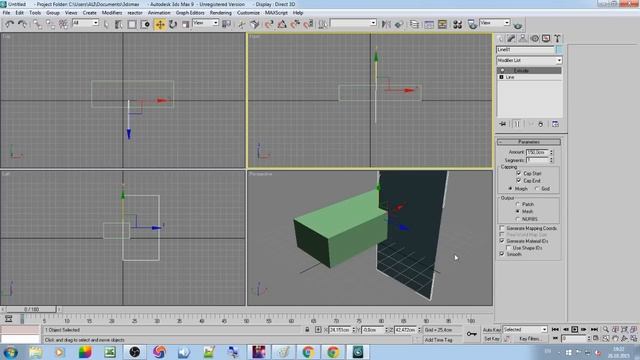640x360 pixels.
Task: Switch to the Utilities hammer panel tab
Action: [557, 38]
